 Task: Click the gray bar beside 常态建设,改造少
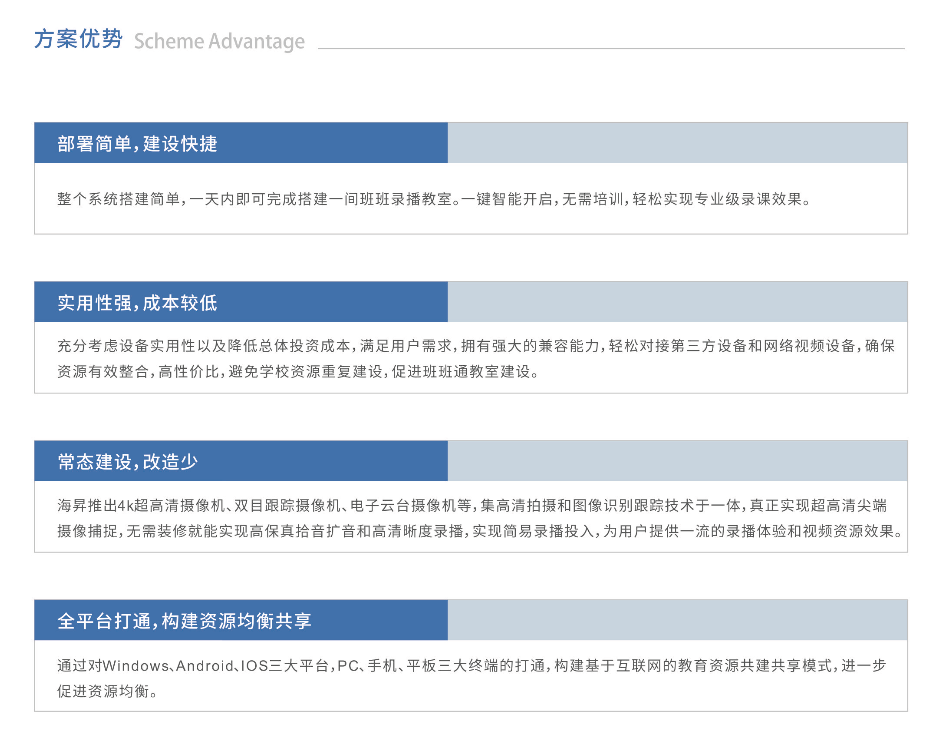(x=677, y=462)
